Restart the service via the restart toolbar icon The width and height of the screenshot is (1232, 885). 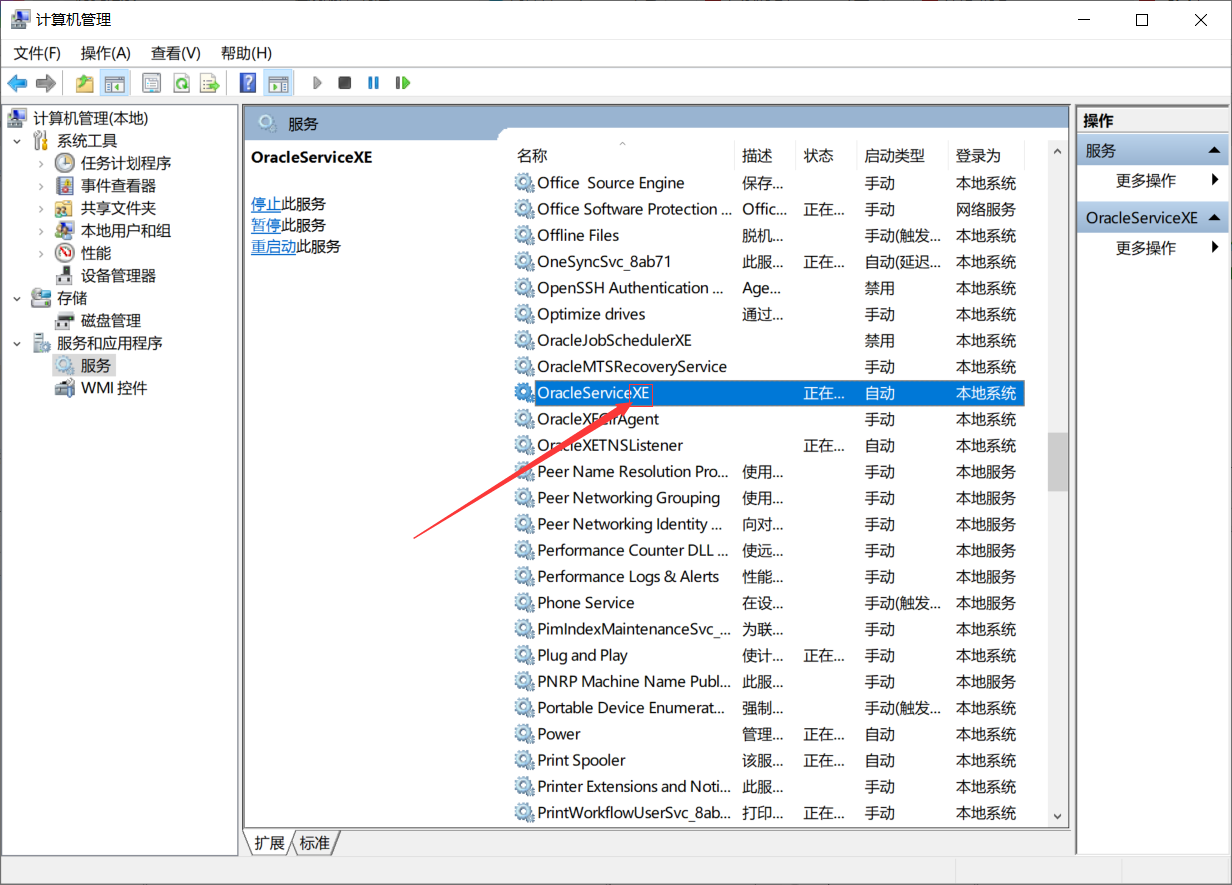[402, 83]
